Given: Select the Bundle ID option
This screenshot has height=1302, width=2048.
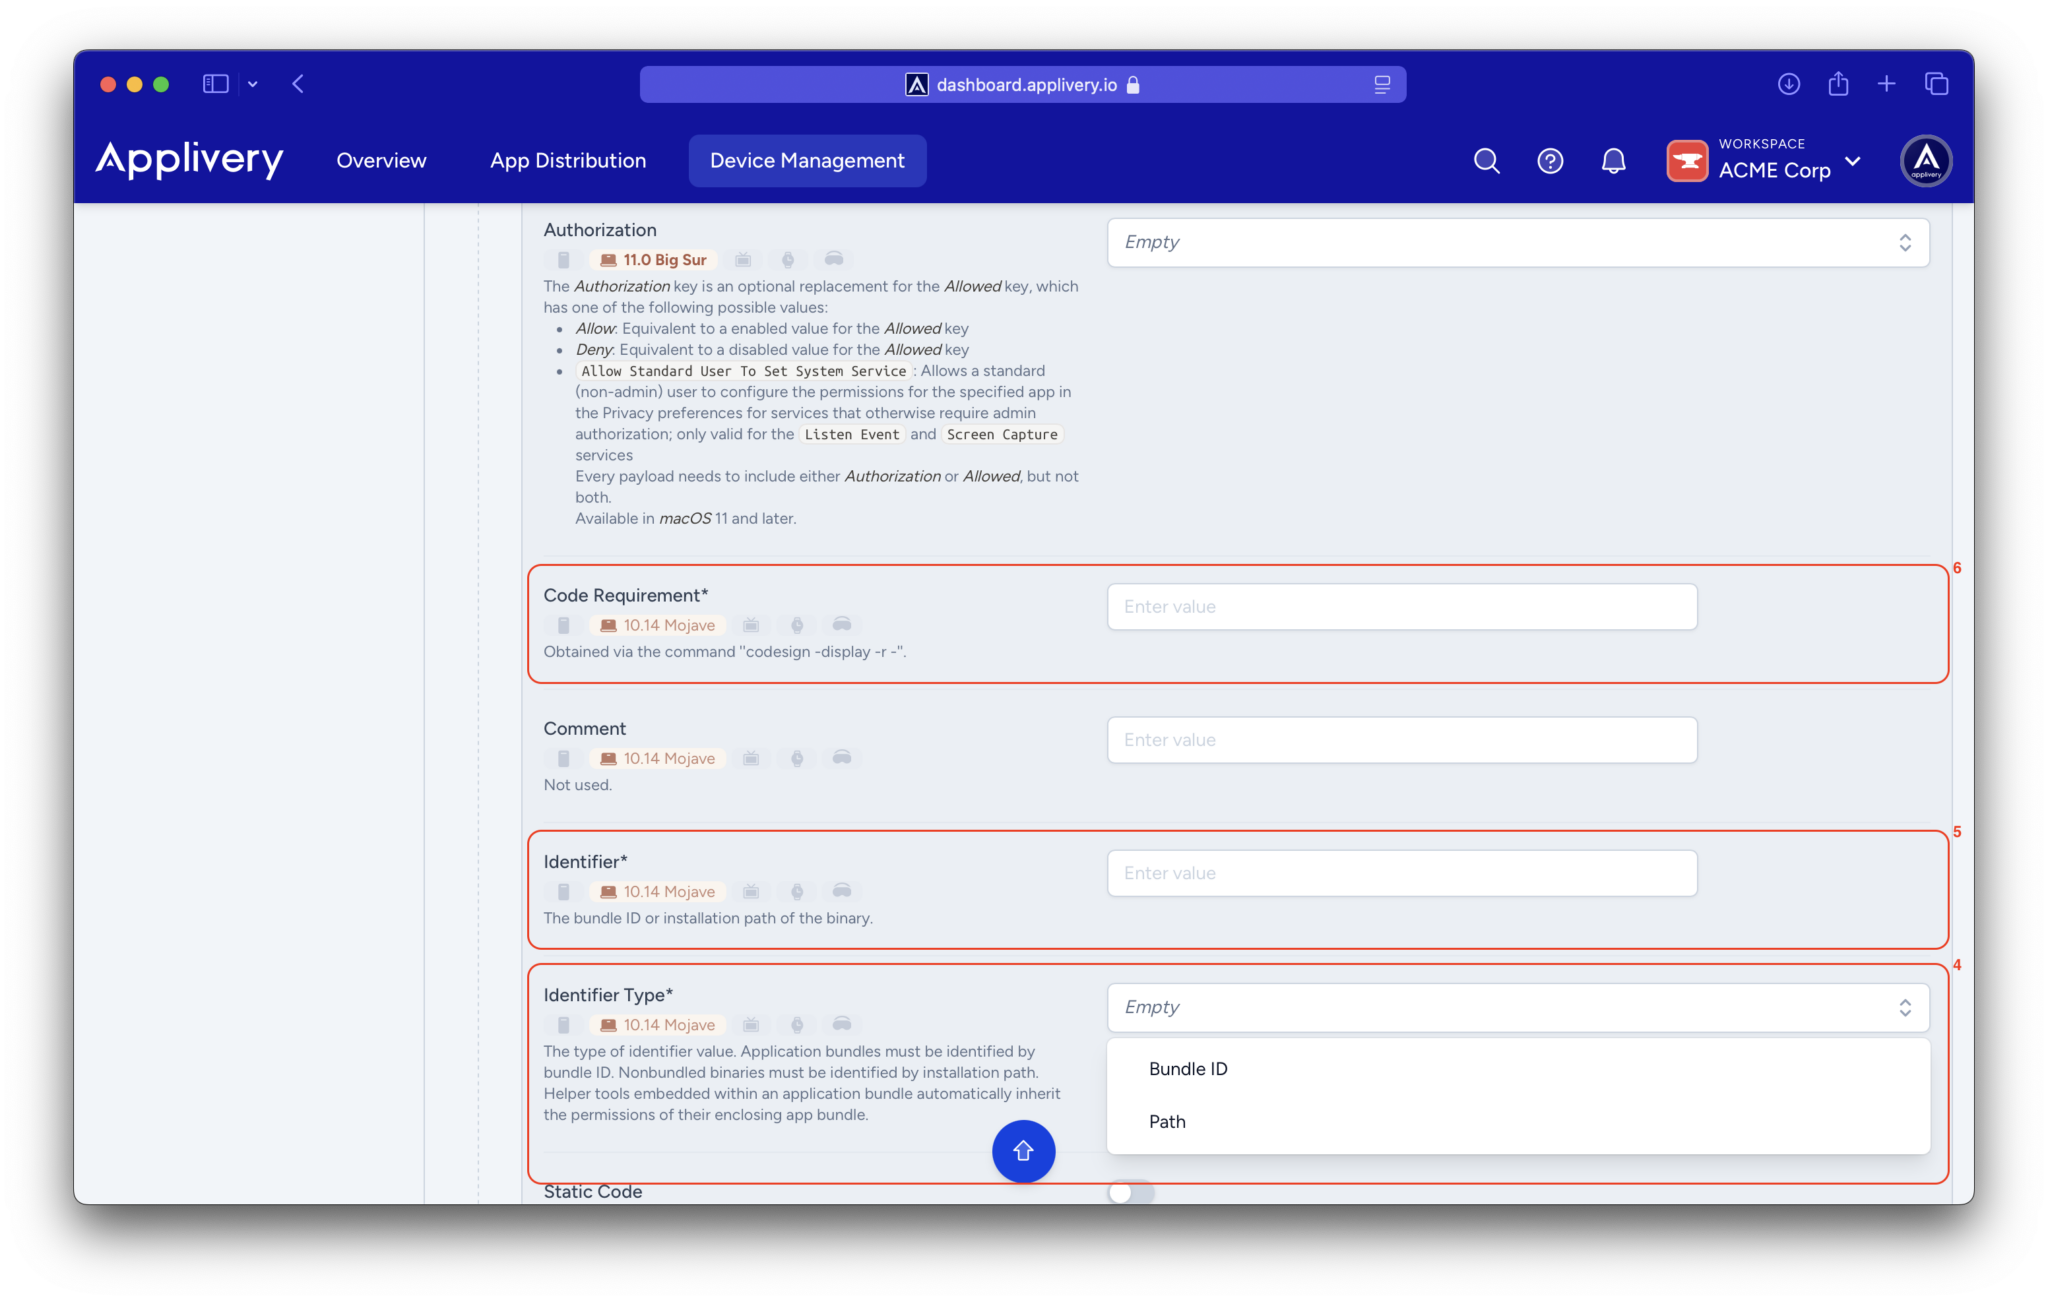Looking at the screenshot, I should point(1188,1069).
